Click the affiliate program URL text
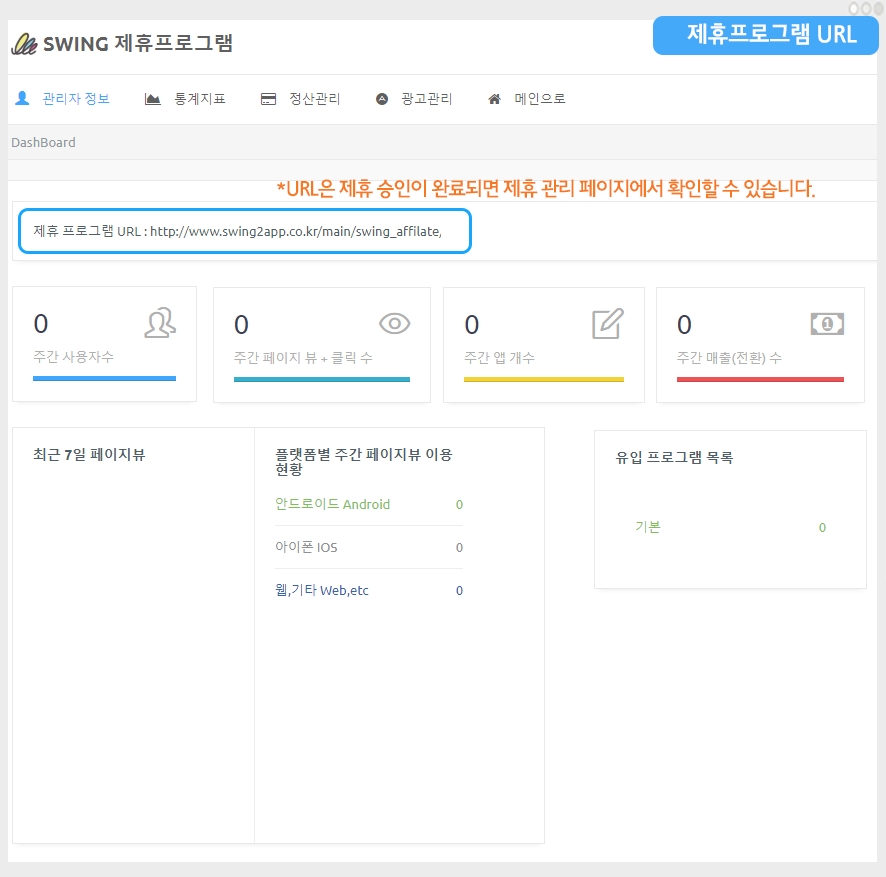 [x=238, y=231]
